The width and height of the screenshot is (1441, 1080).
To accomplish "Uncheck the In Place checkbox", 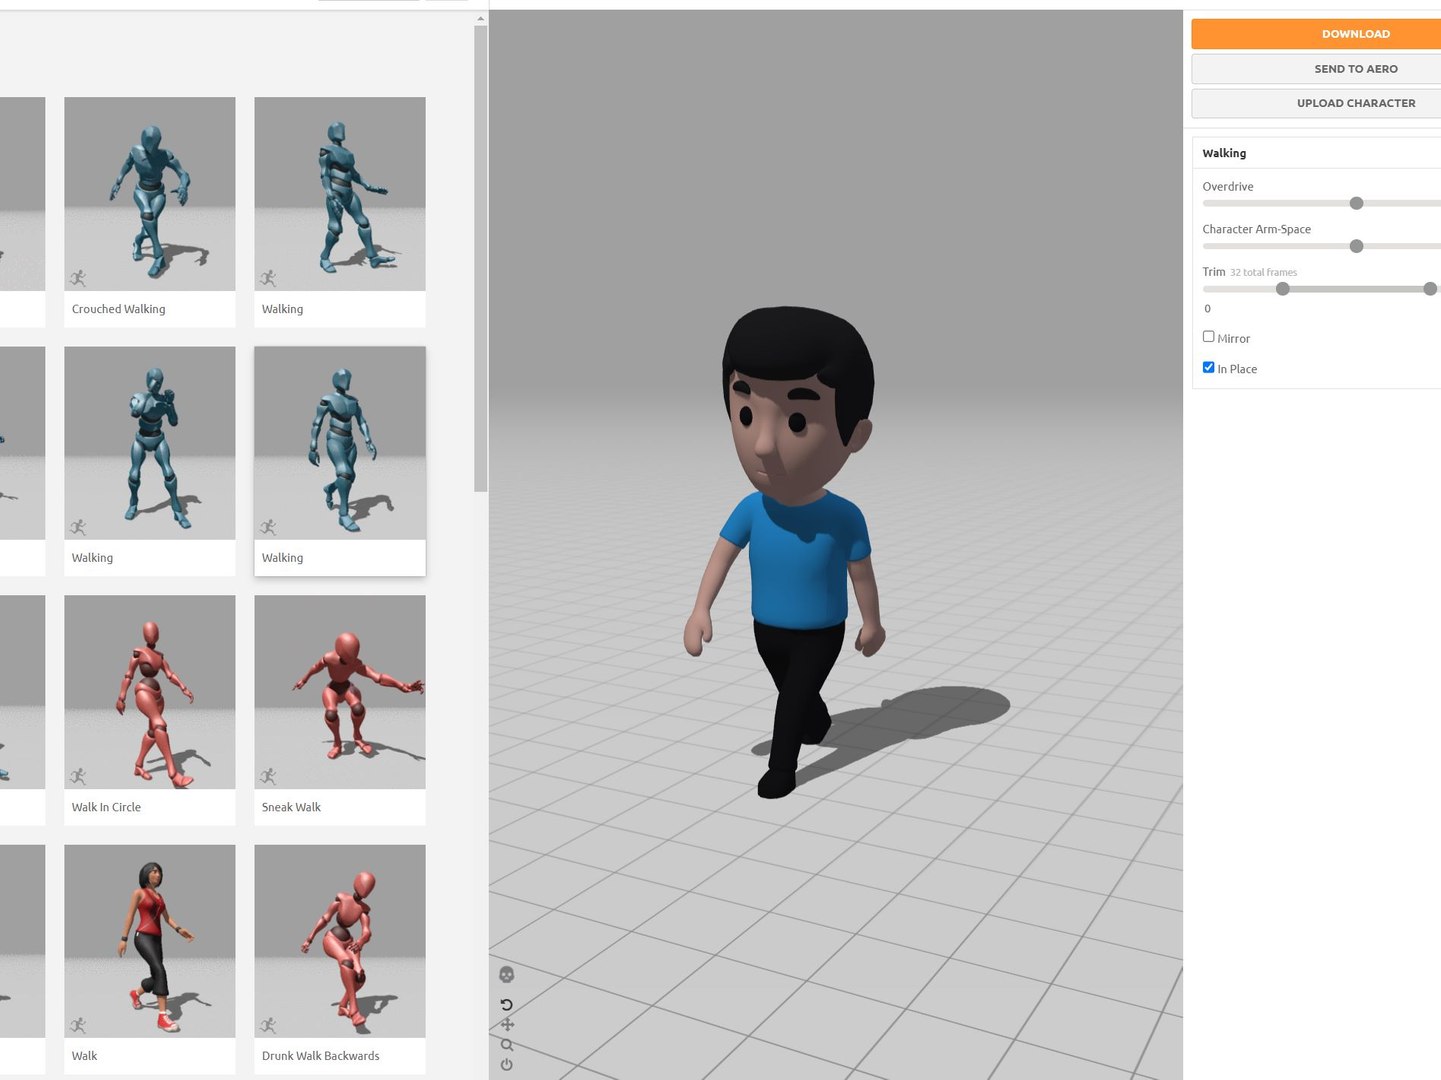I will tap(1208, 367).
